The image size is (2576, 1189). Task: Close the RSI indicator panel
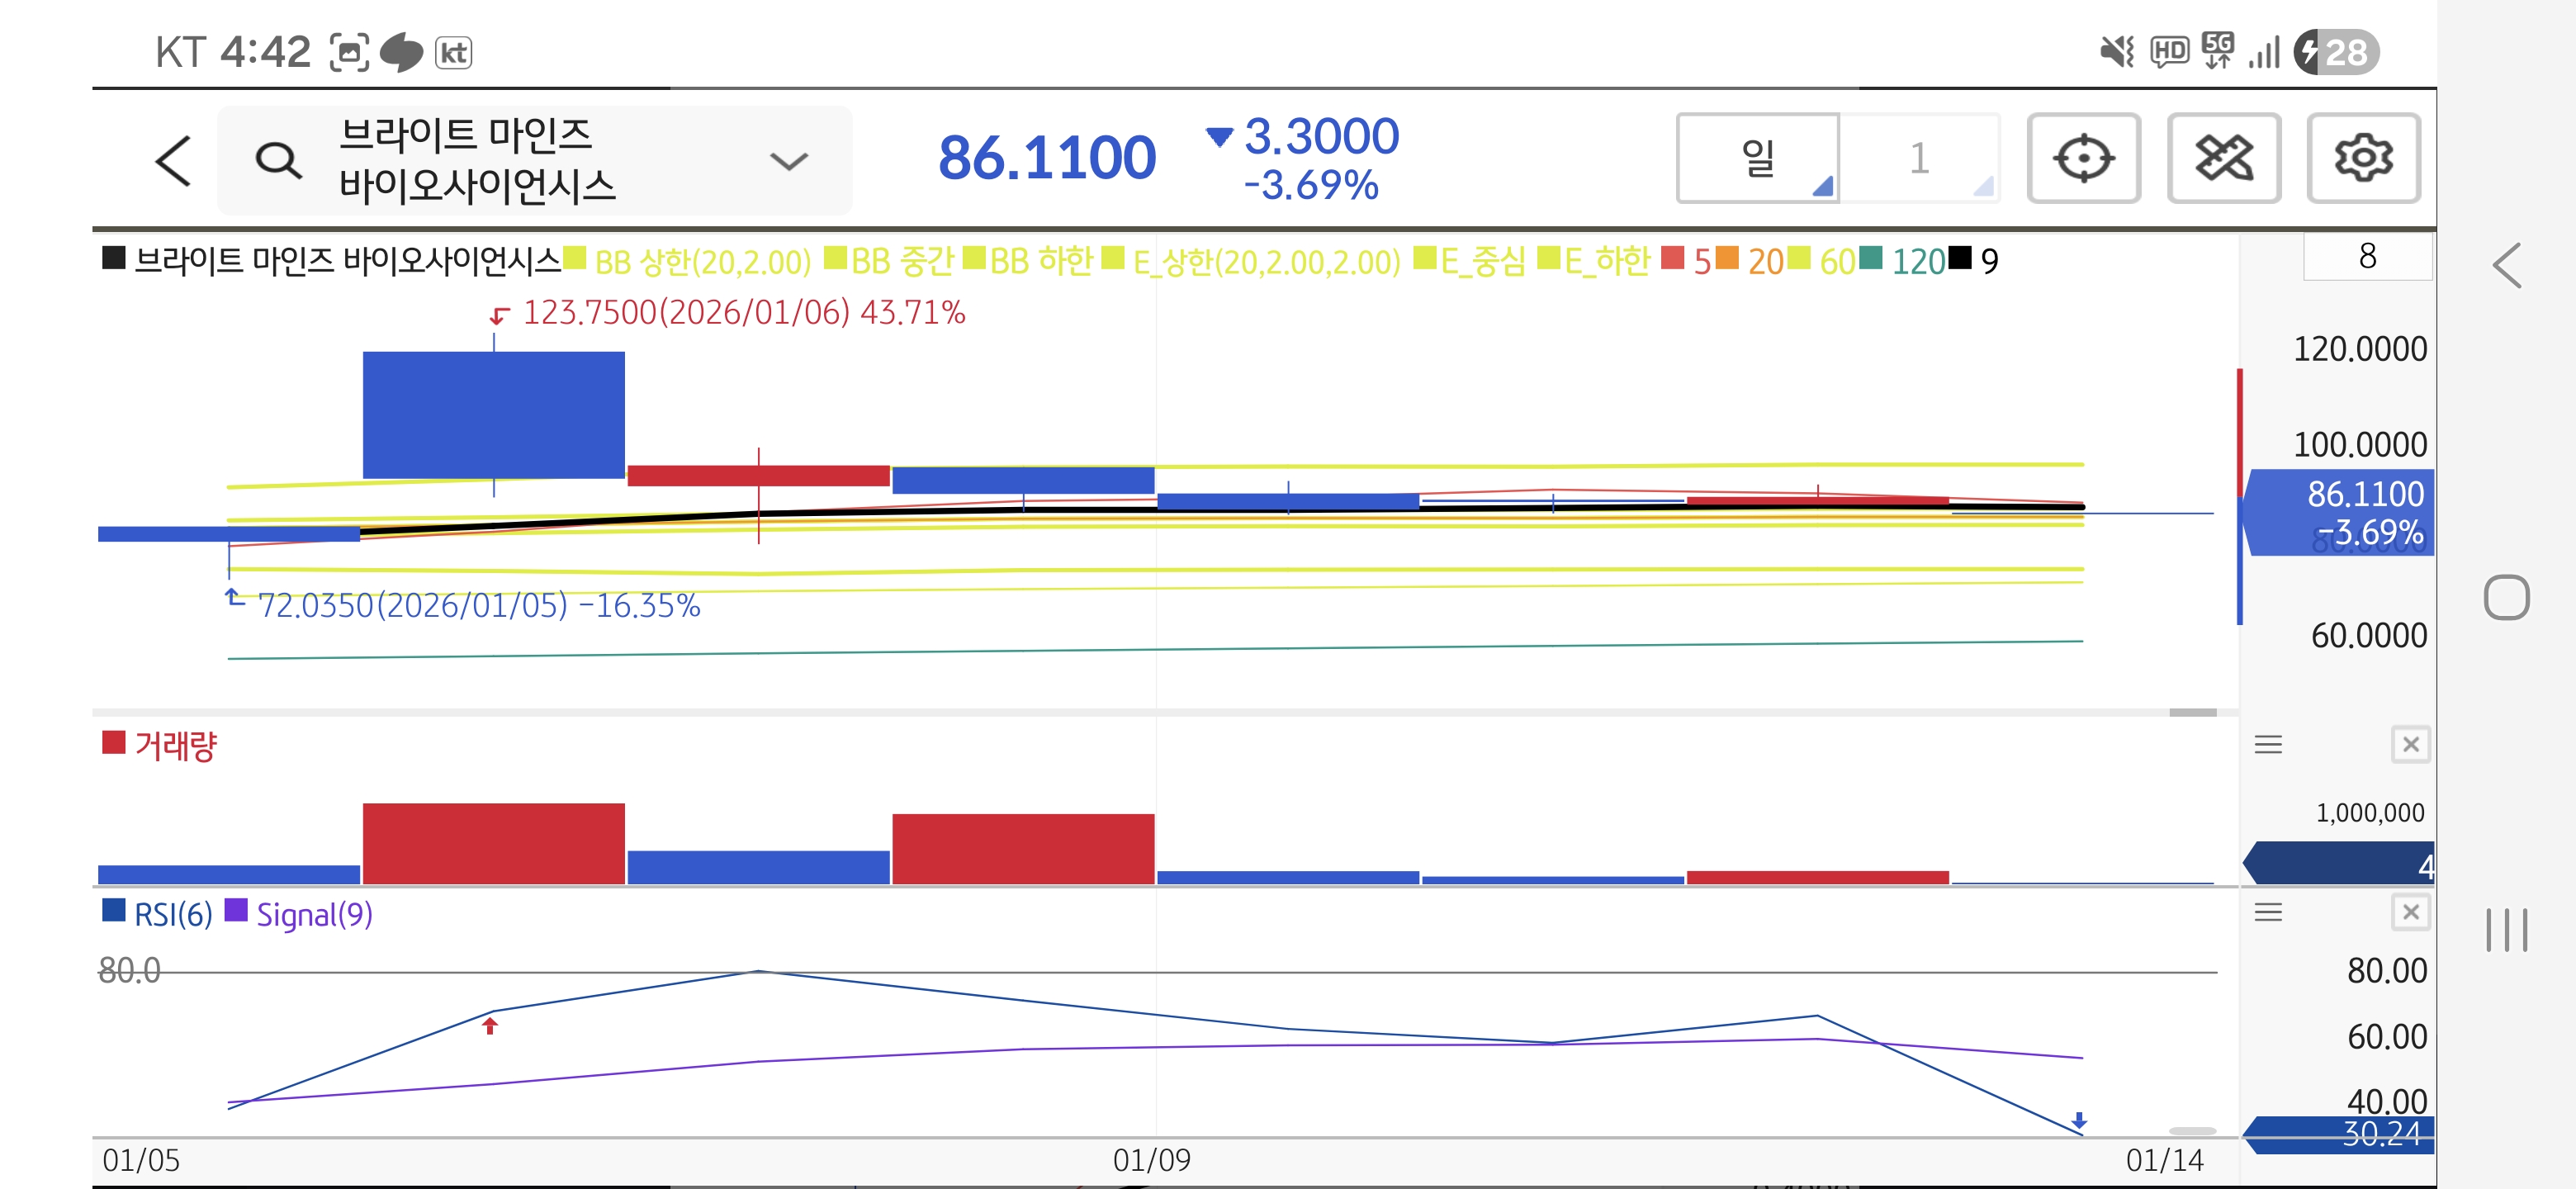(x=2410, y=911)
